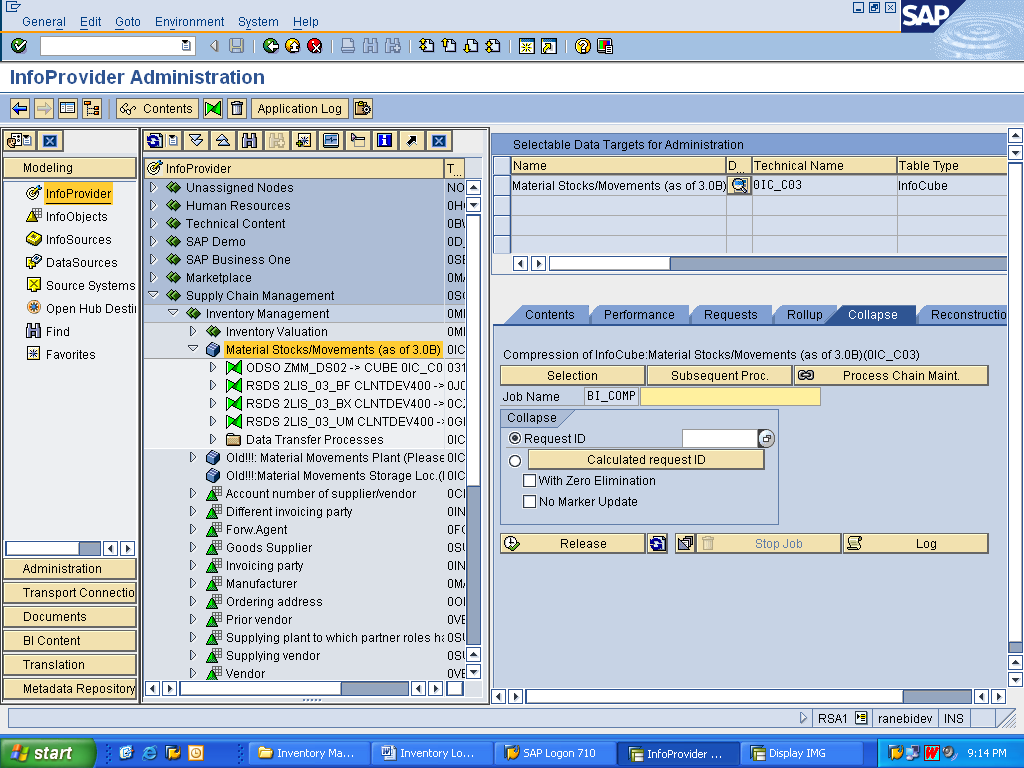Open the Goto menu

(128, 22)
